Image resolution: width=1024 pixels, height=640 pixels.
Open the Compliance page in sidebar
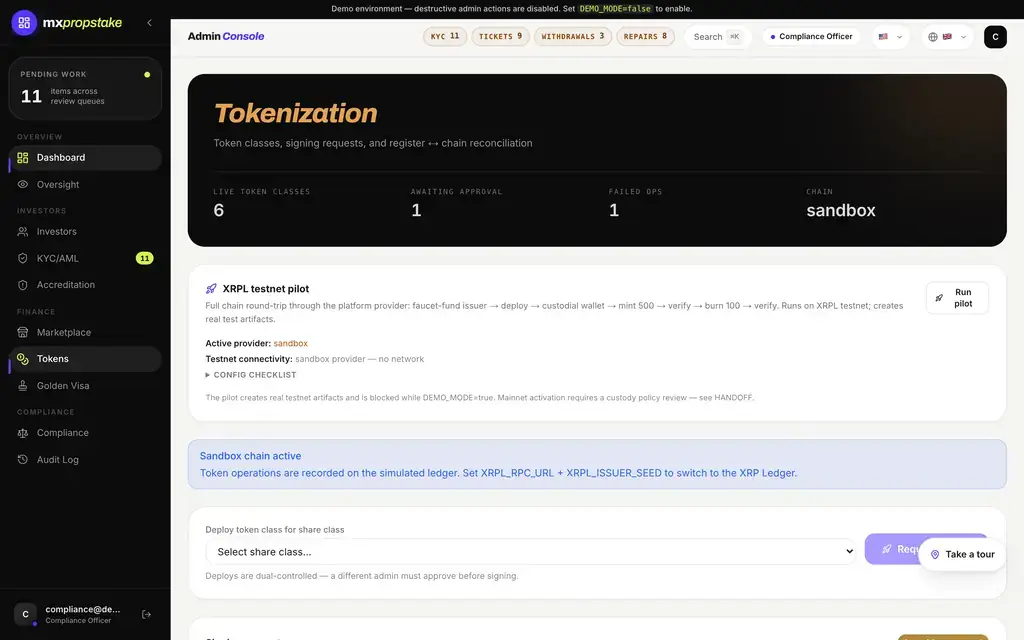tap(85, 433)
